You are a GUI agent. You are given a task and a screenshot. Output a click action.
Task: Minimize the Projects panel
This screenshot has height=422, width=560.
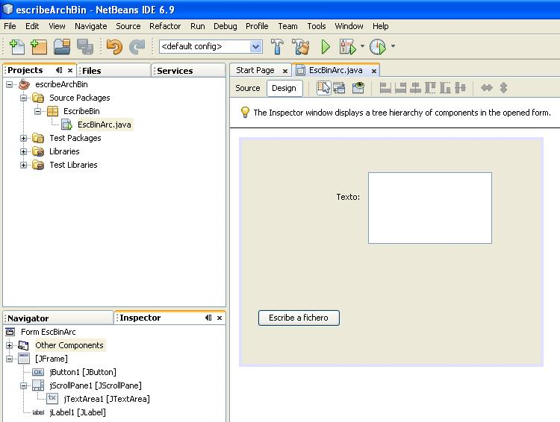pyautogui.click(x=59, y=70)
